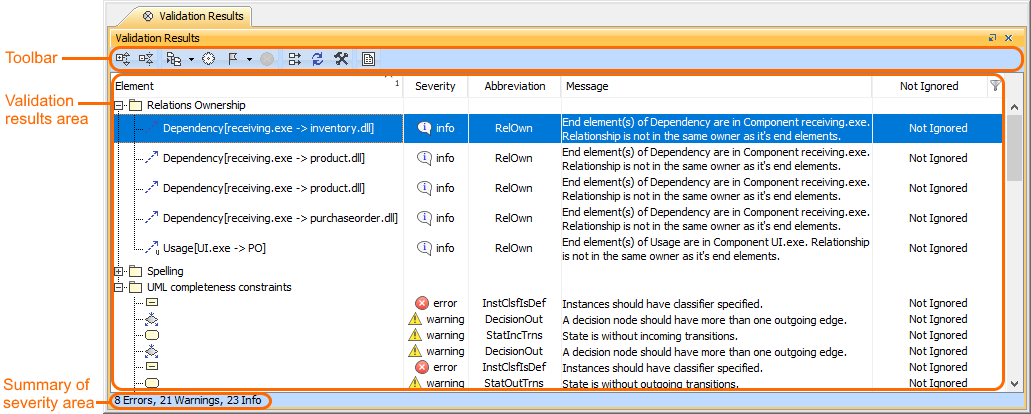
Task: Expand the Spelling tree node
Action: coord(119,271)
